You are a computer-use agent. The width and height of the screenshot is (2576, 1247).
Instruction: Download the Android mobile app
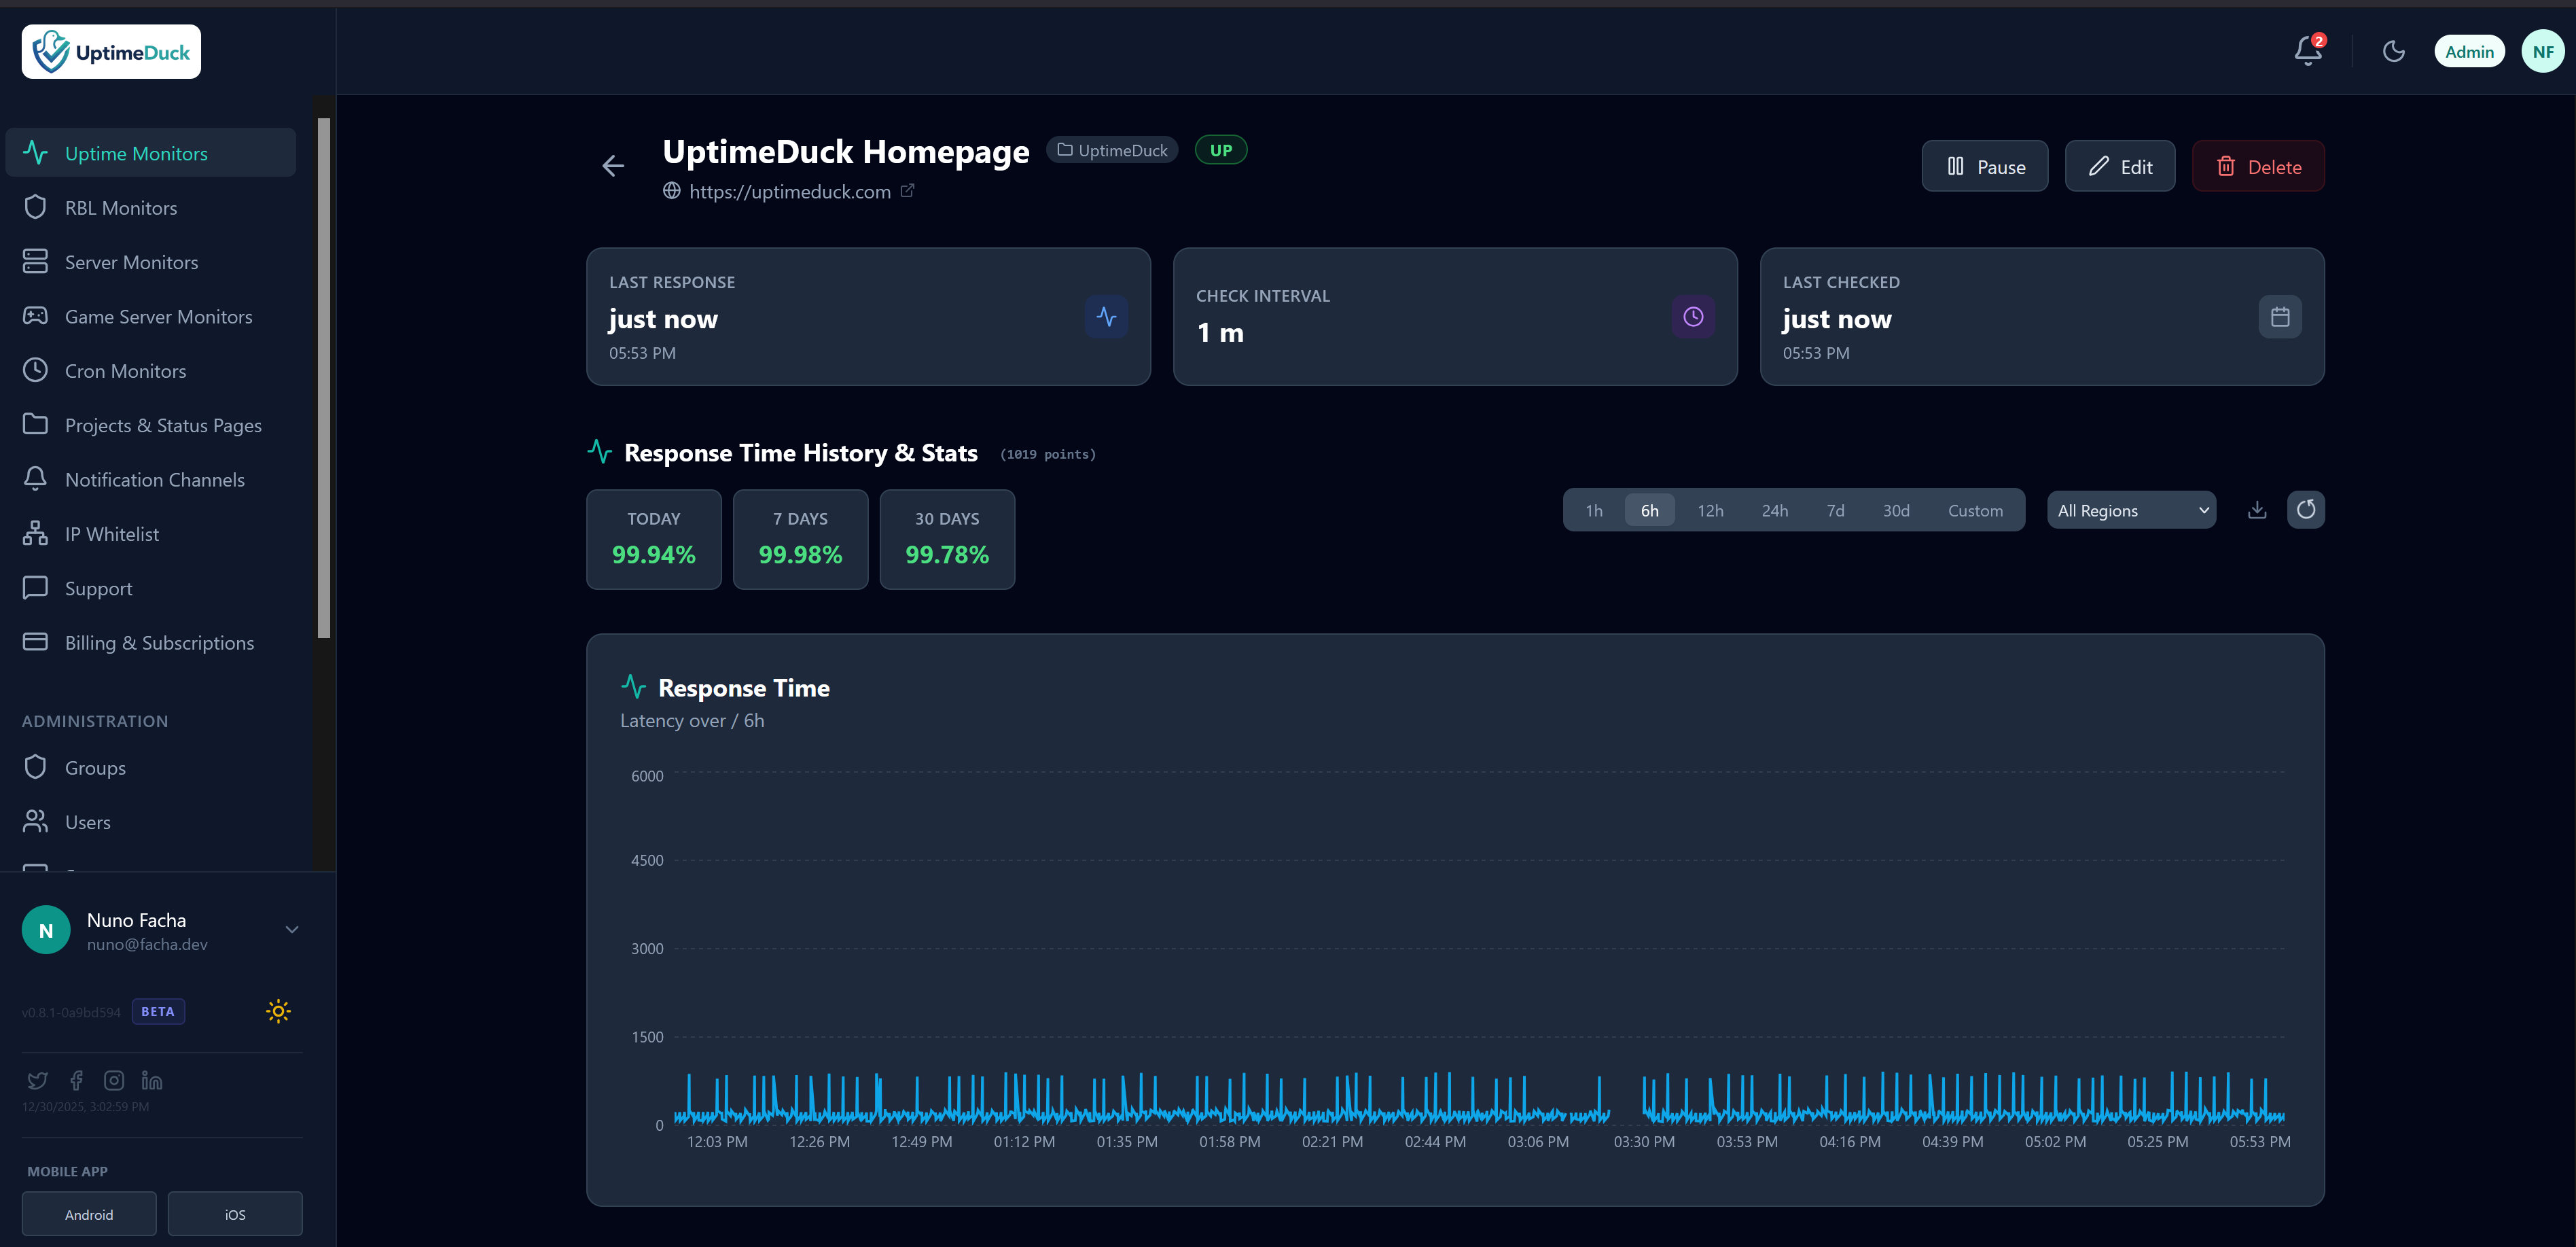click(88, 1213)
